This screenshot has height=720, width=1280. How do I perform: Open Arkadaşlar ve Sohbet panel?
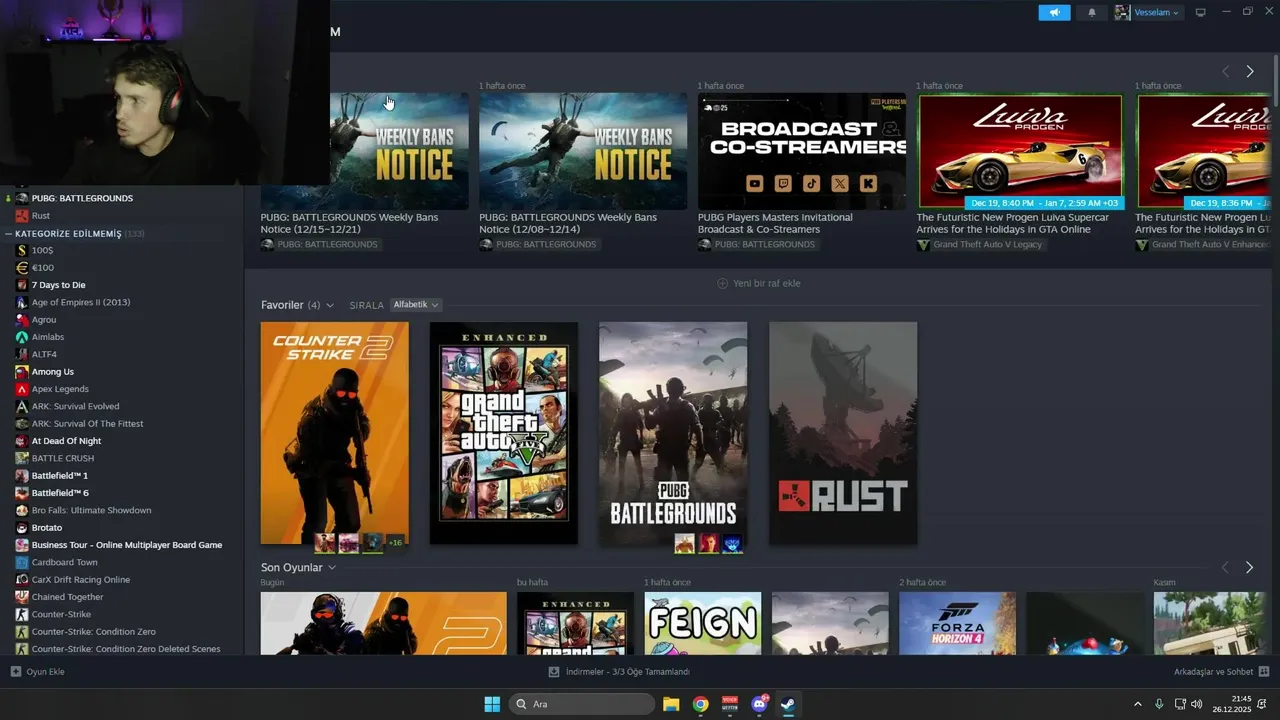pyautogui.click(x=1222, y=672)
